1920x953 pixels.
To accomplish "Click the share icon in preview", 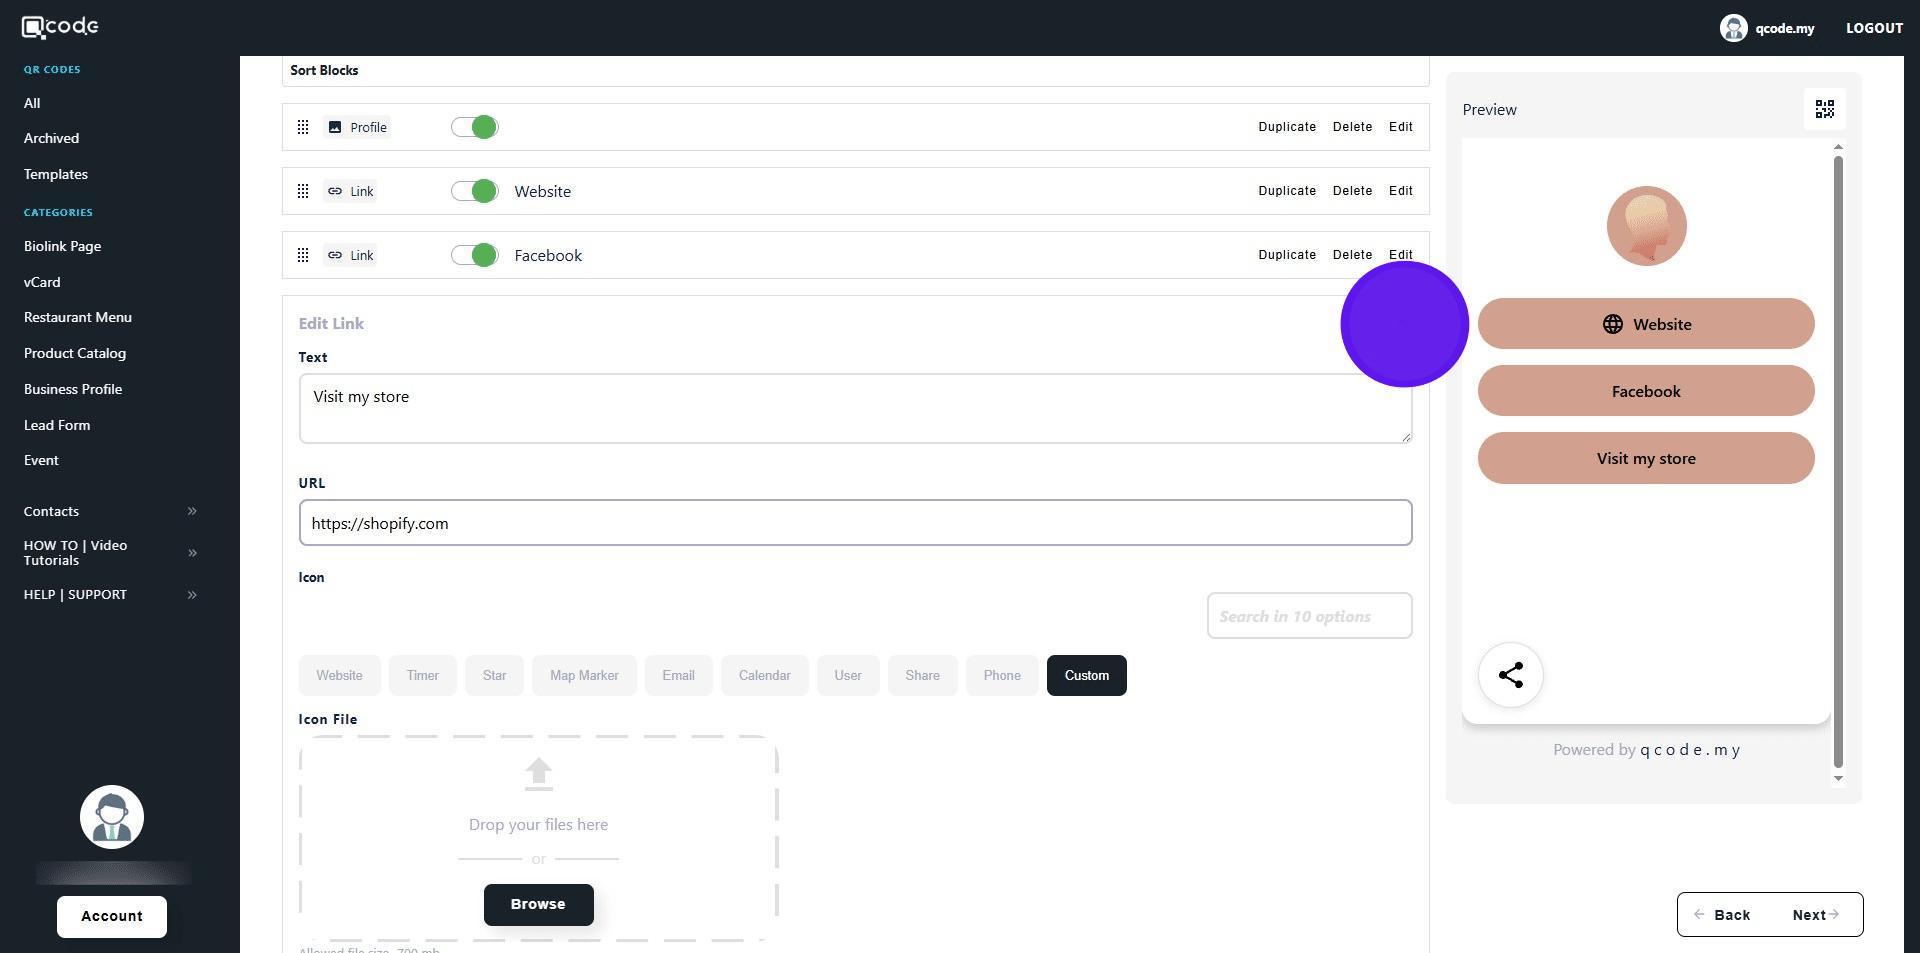I will 1510,675.
